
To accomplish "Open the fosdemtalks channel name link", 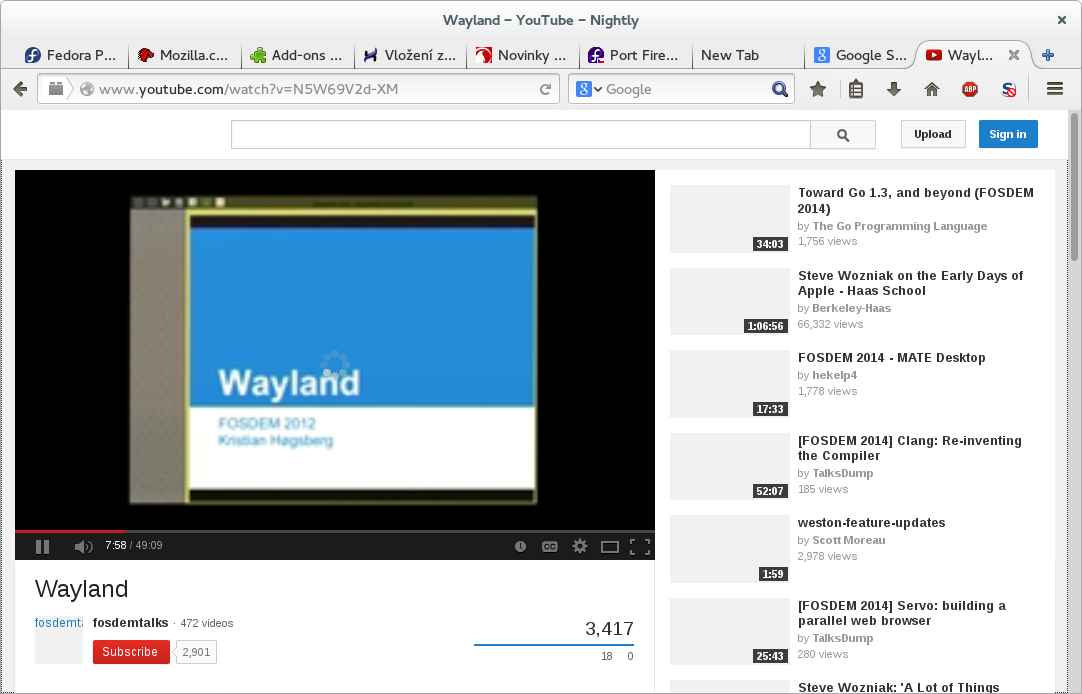I will [130, 623].
